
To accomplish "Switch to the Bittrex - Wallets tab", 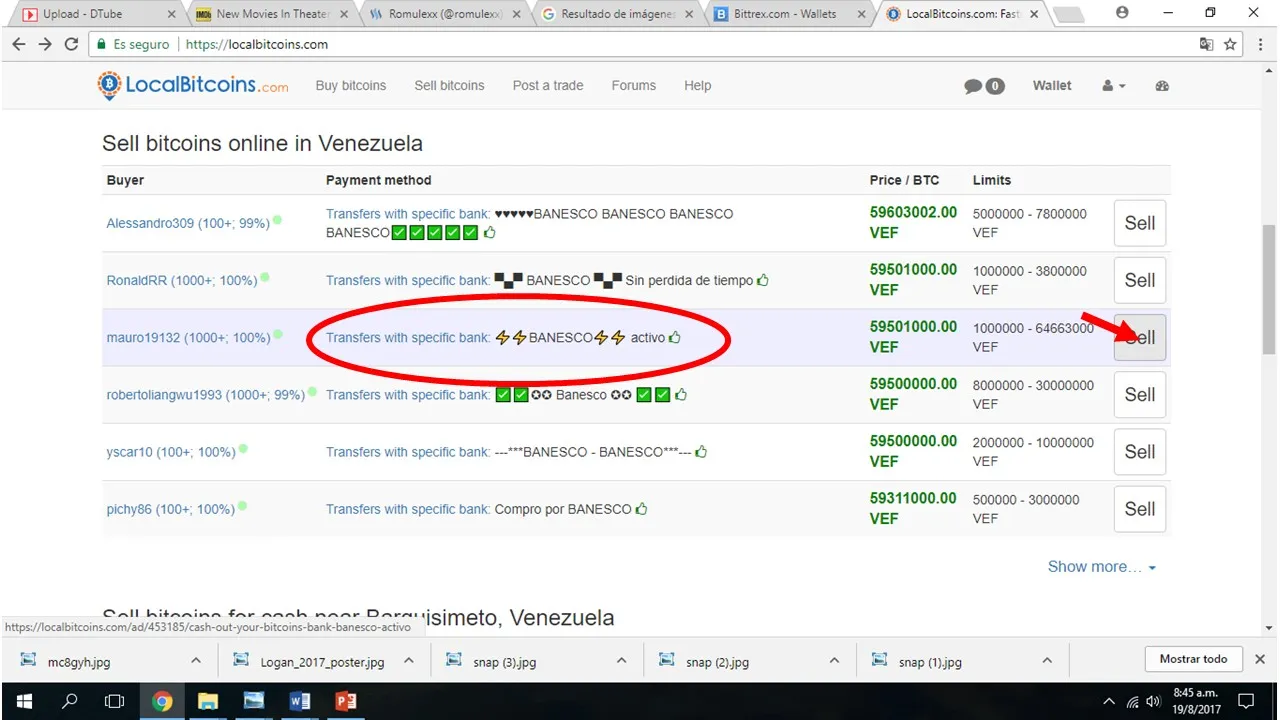I will point(789,14).
